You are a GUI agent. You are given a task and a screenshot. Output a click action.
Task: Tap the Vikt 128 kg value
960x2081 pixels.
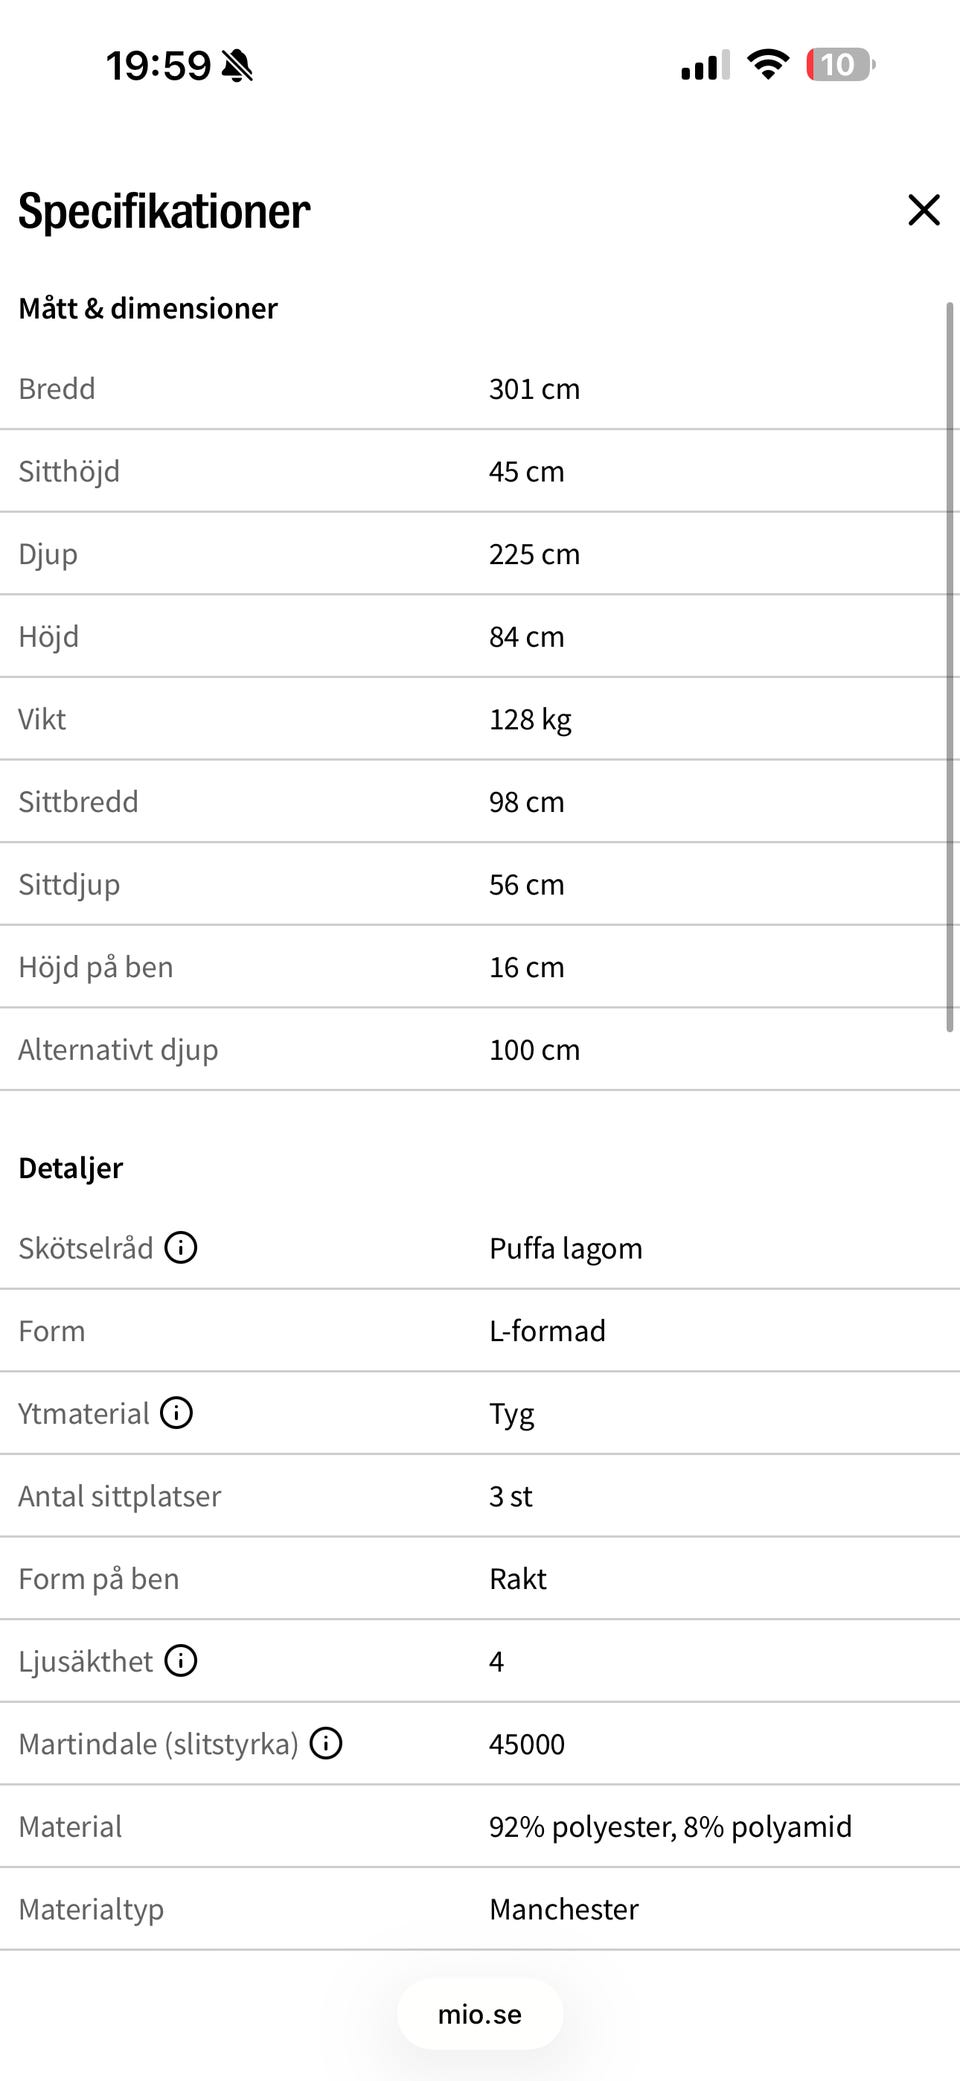(530, 719)
